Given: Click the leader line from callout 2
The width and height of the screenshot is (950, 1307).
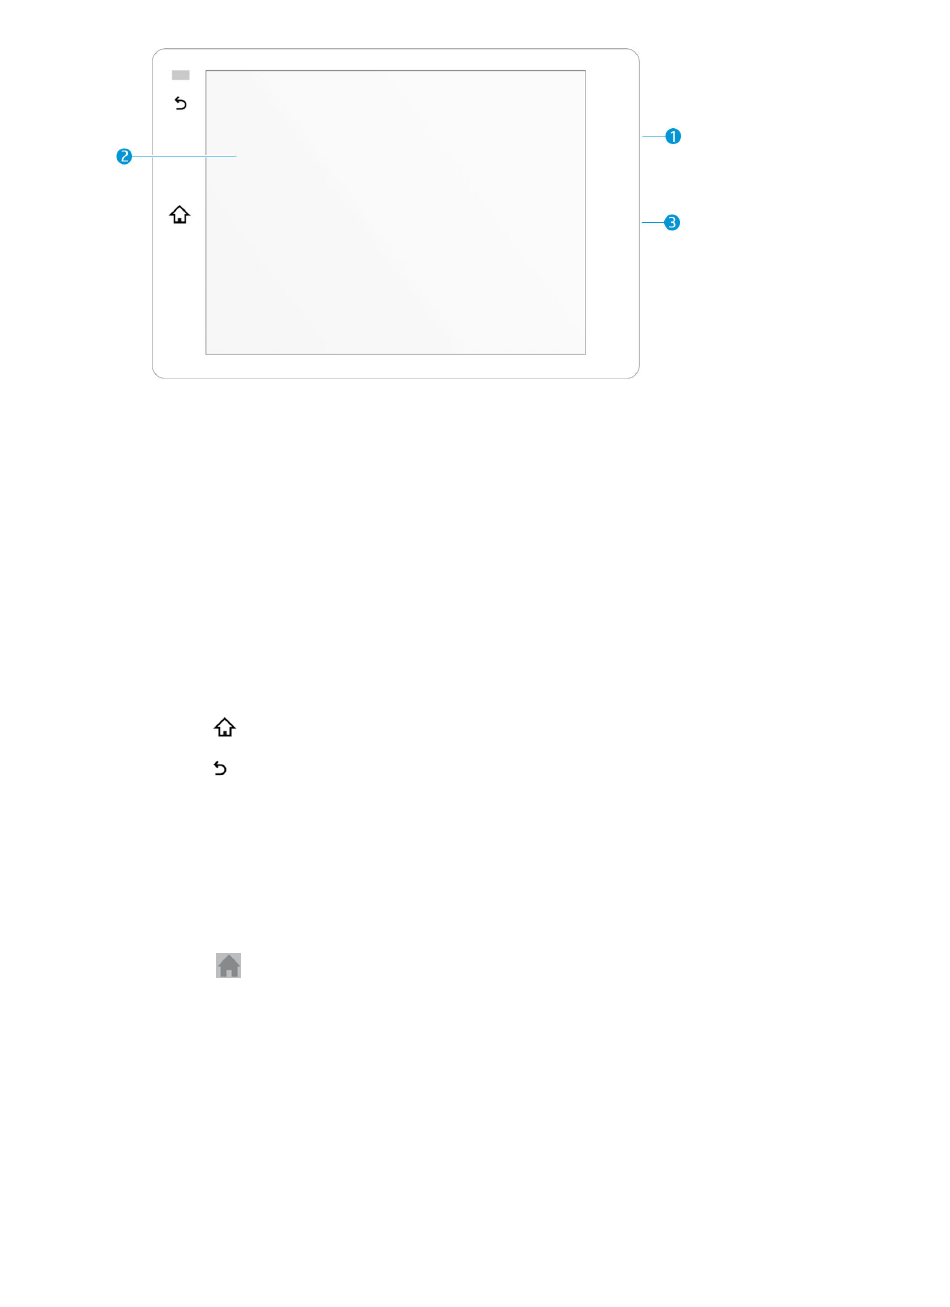Looking at the screenshot, I should click(184, 156).
